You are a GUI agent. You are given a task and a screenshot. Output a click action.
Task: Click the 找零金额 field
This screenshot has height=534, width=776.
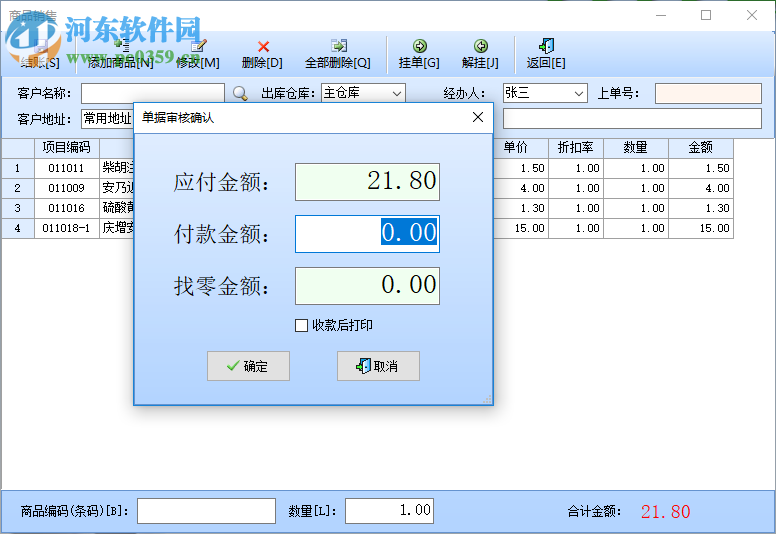point(367,286)
